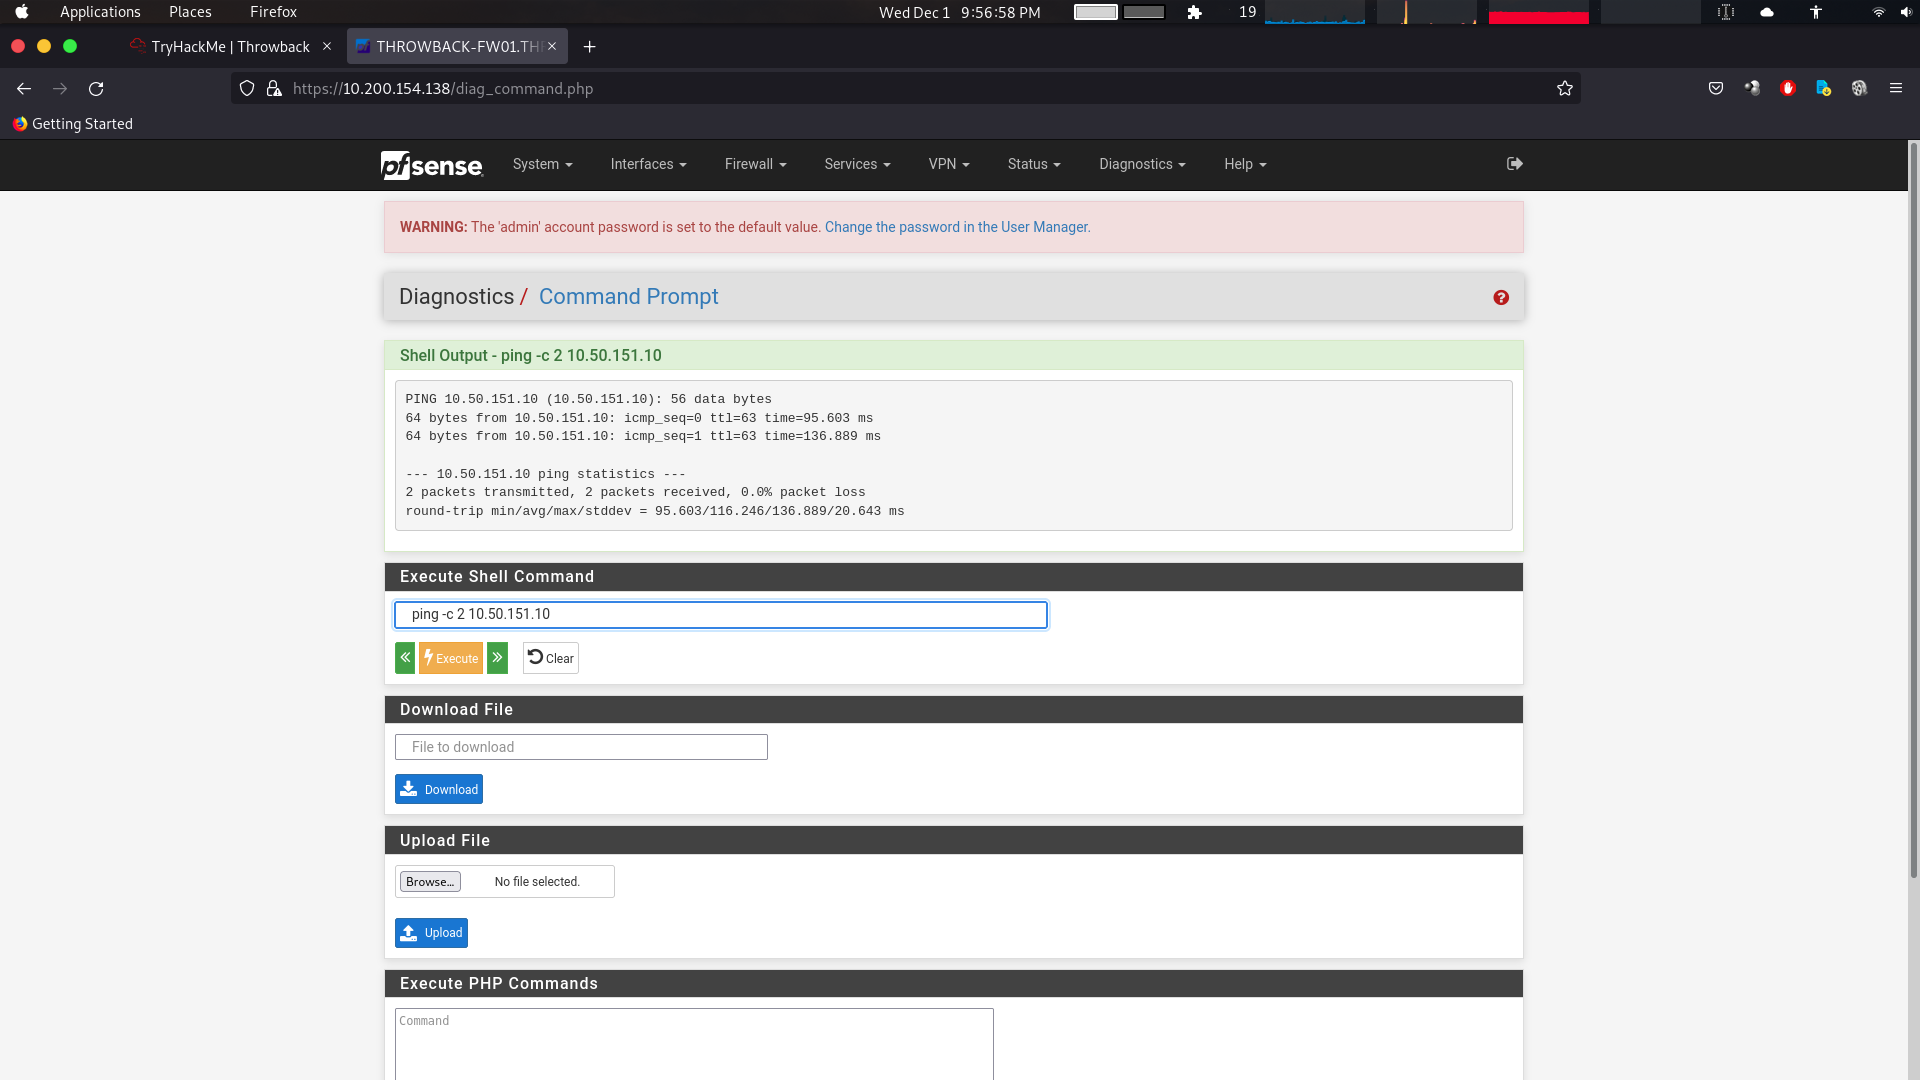Switch to TryHackMe Throwback tab
The height and width of the screenshot is (1080, 1920).
[230, 47]
